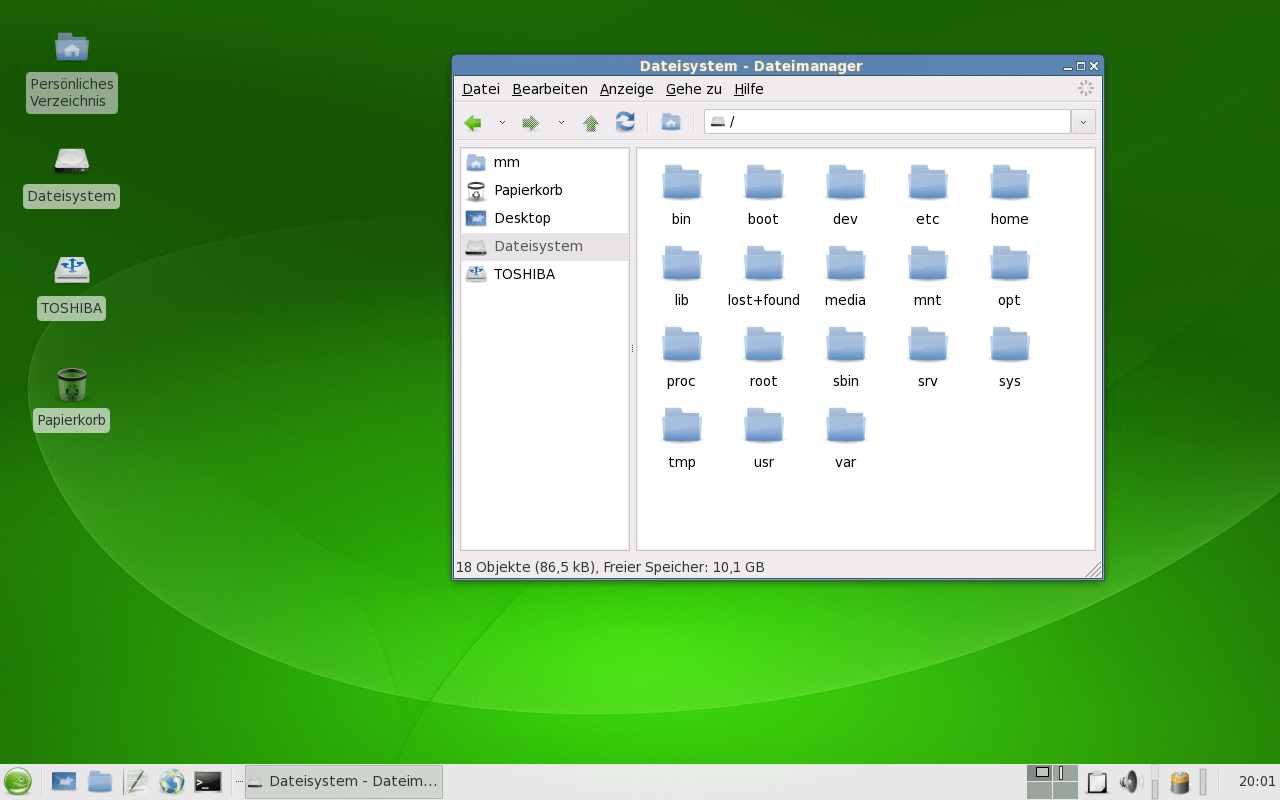Select the lib folder
The width and height of the screenshot is (1280, 800).
tap(682, 276)
